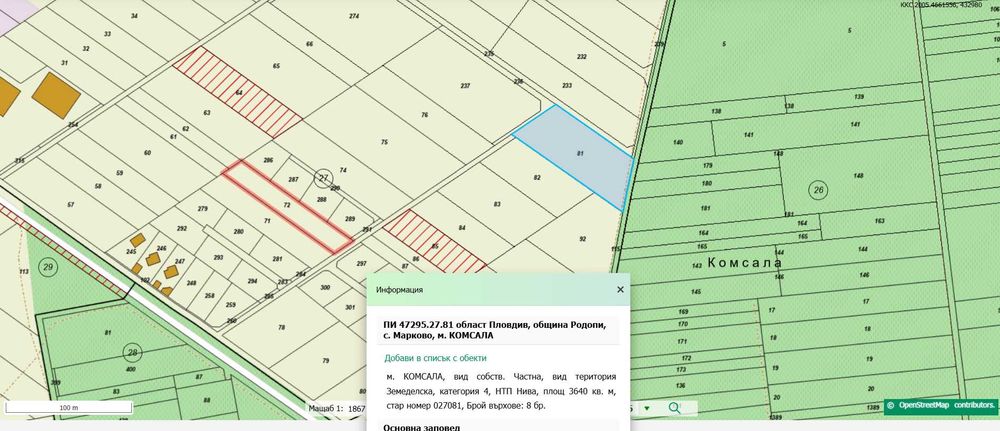Select parcel 65 on the map

point(276,66)
